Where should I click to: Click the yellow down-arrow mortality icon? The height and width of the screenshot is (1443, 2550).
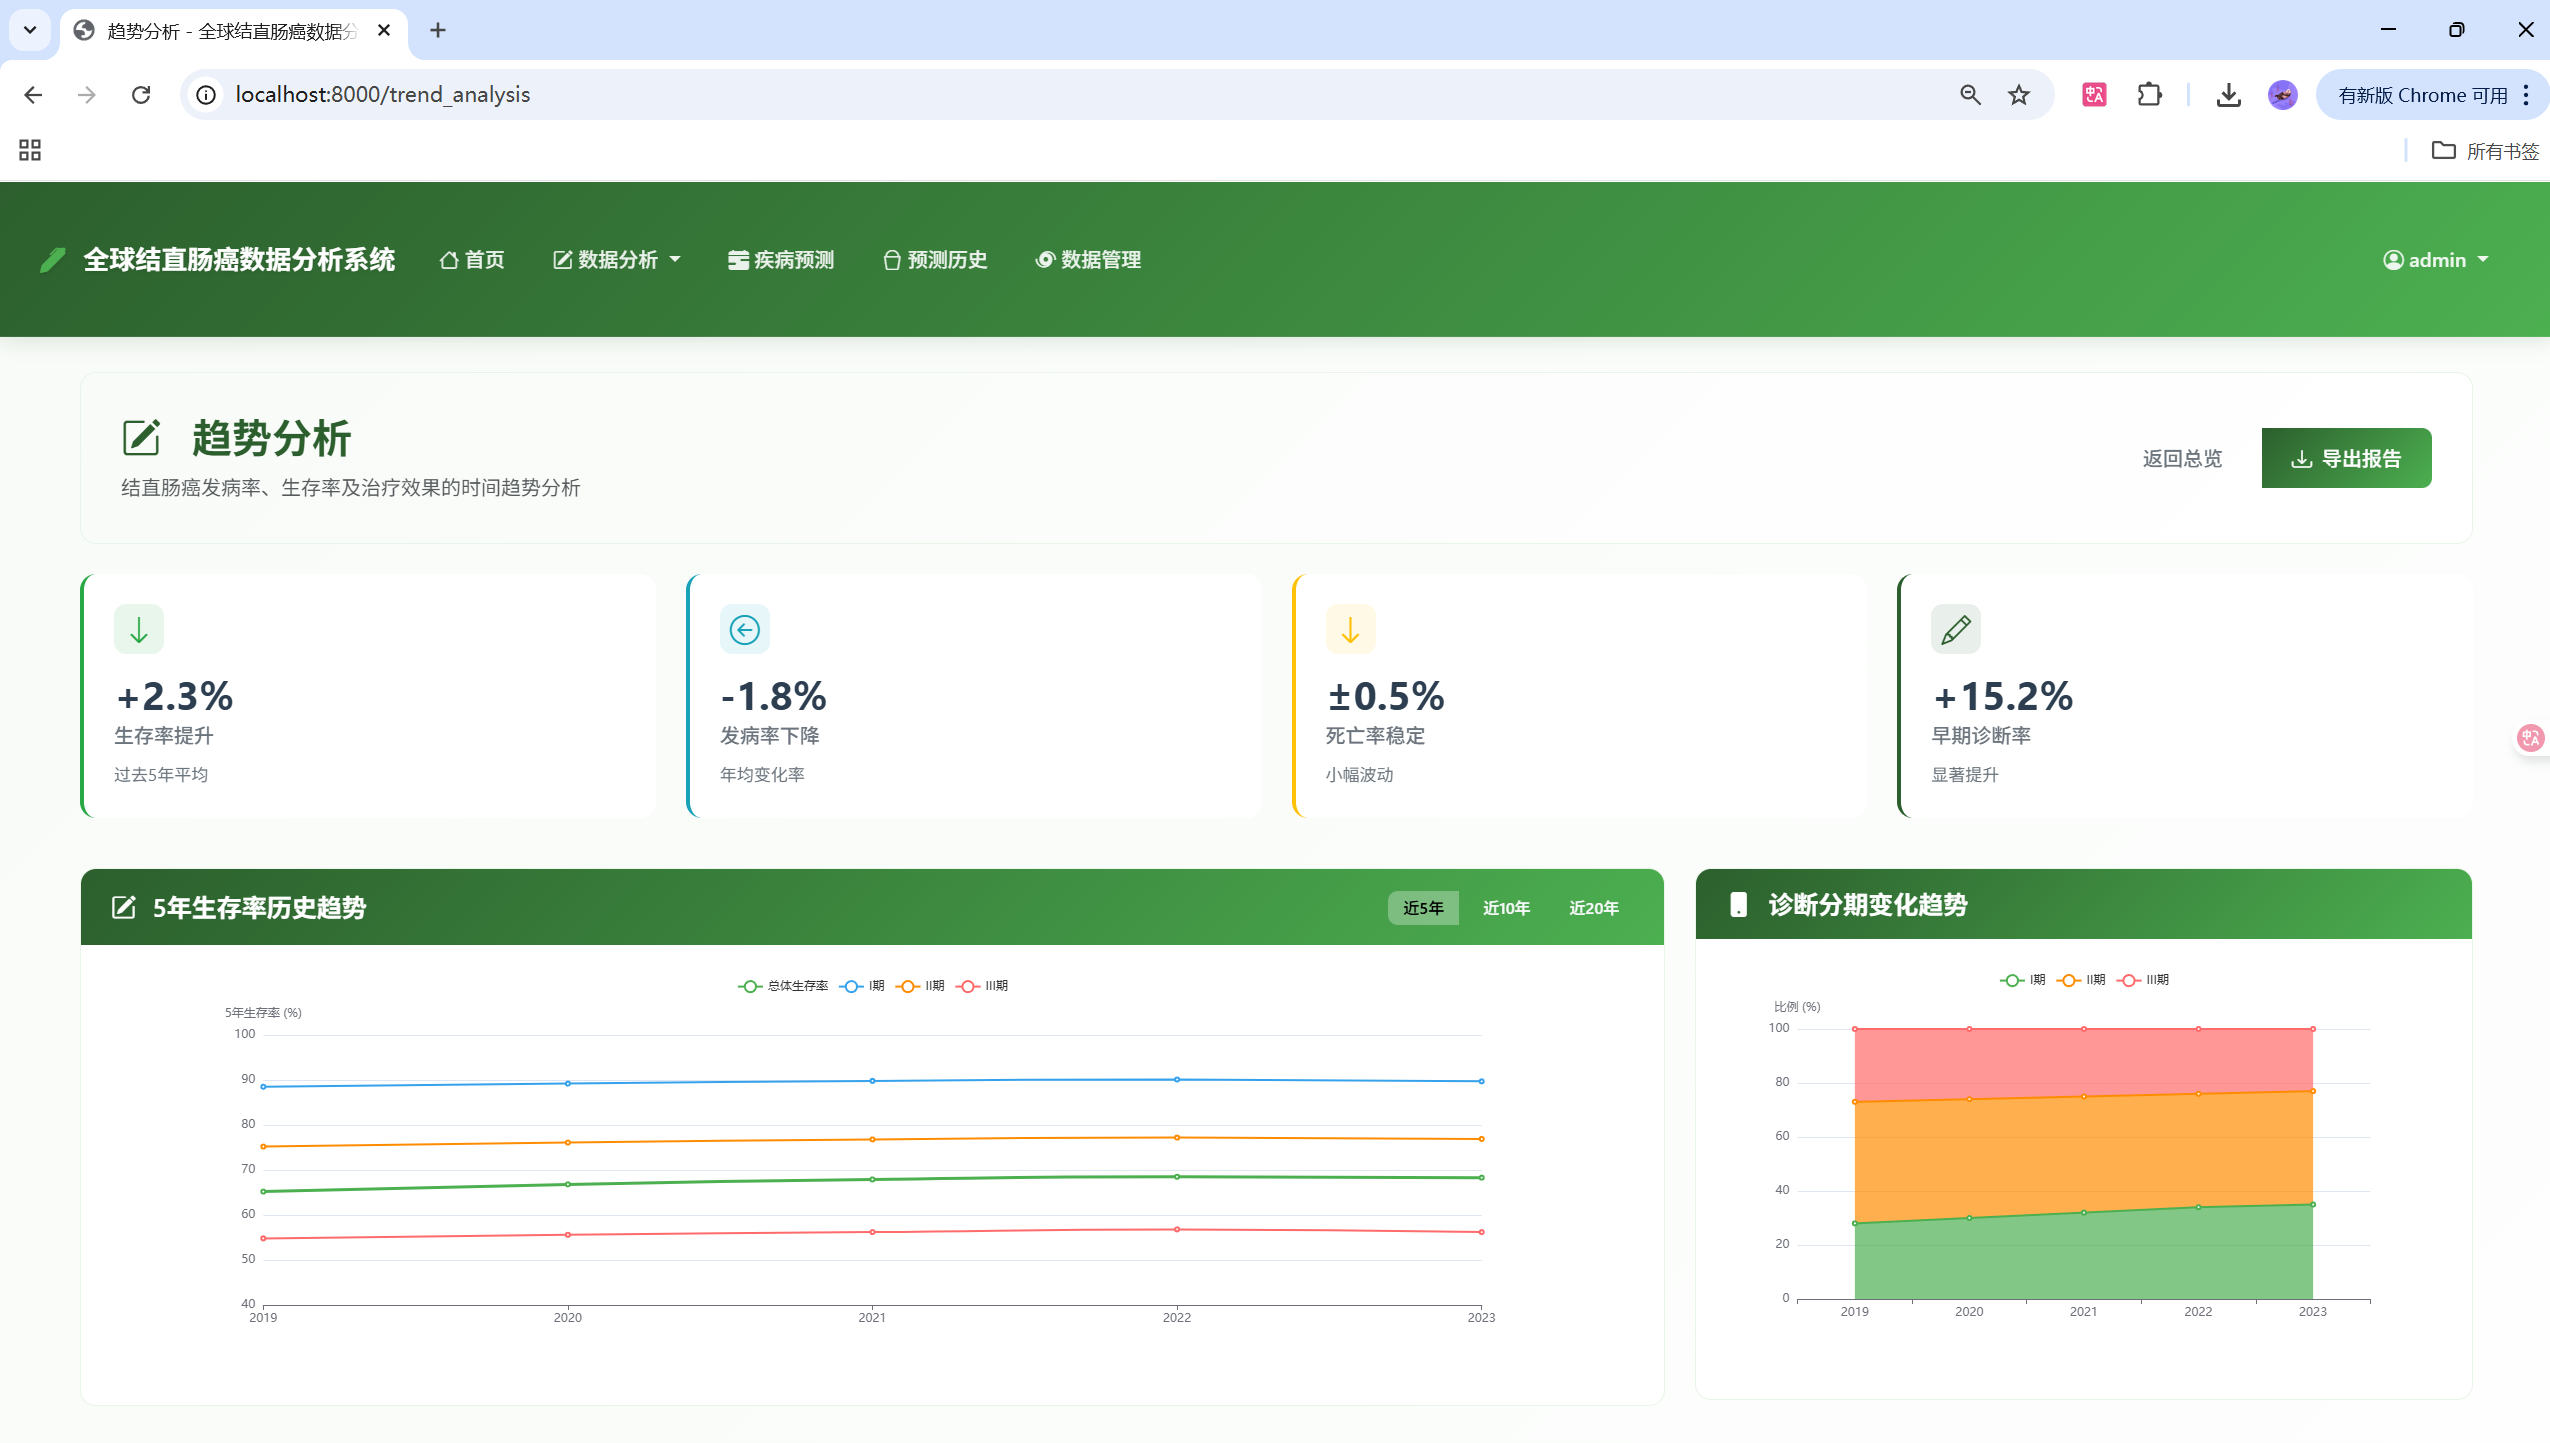coord(1350,629)
